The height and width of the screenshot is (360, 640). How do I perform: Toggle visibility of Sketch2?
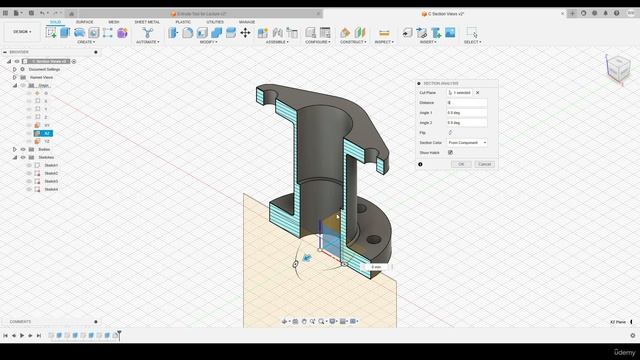(x=29, y=173)
